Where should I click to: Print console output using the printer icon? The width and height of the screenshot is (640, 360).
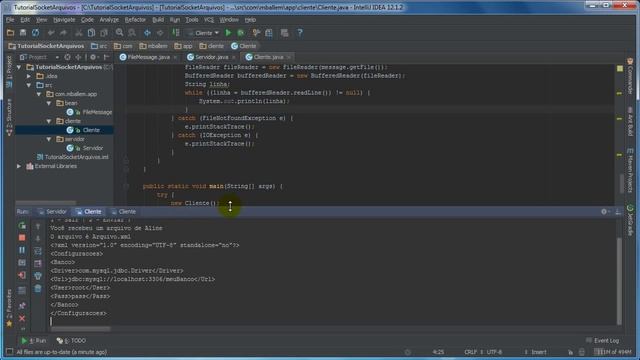point(38,276)
